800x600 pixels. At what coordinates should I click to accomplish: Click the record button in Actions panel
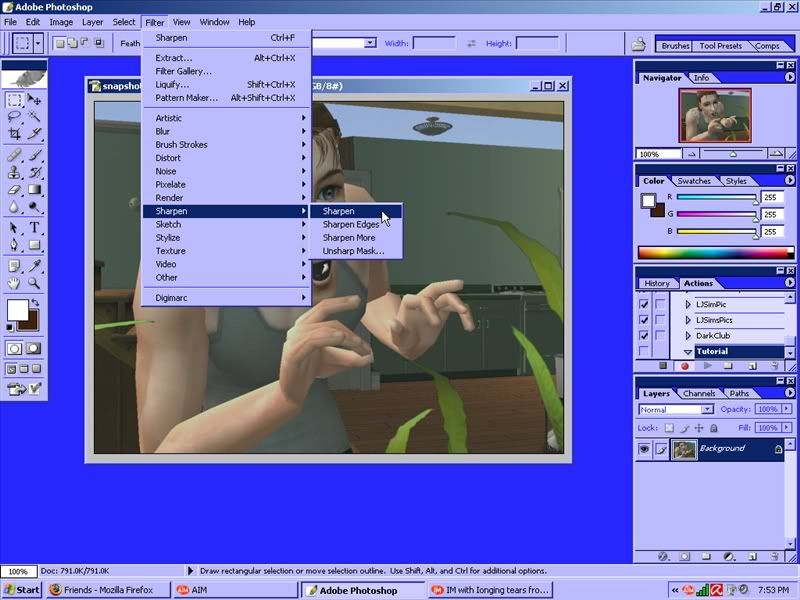(x=685, y=366)
